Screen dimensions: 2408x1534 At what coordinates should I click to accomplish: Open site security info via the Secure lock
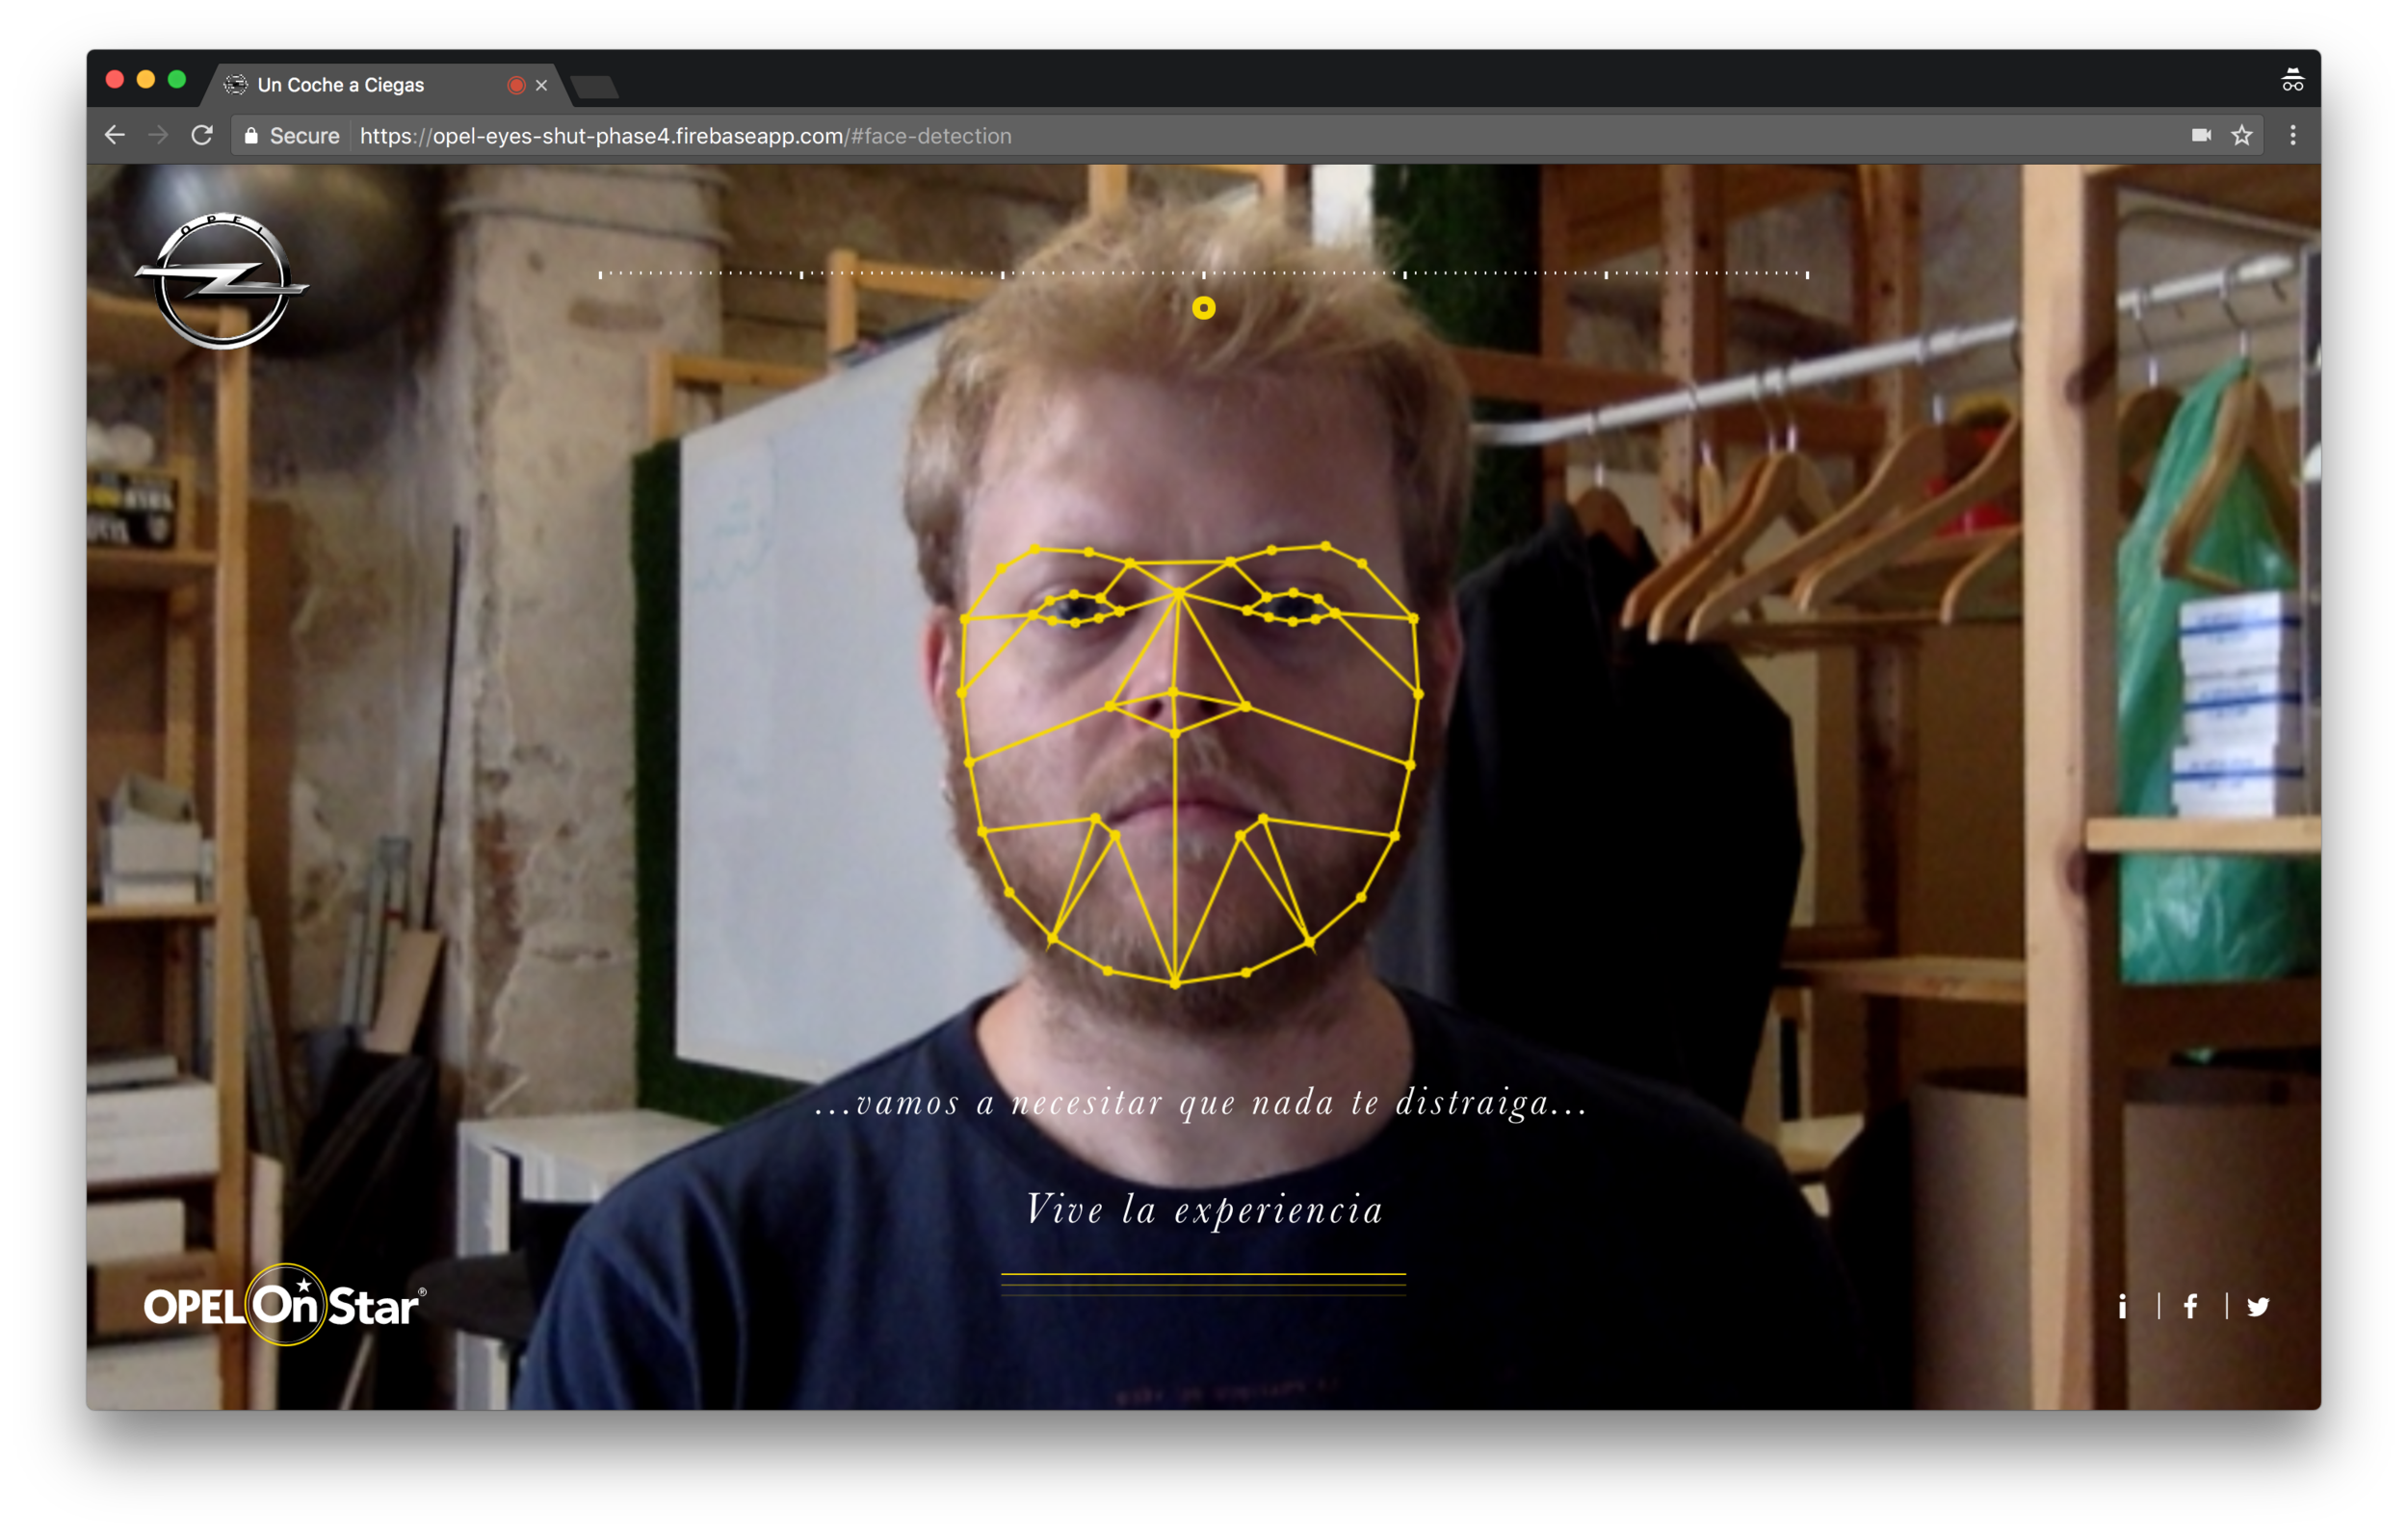[x=251, y=135]
